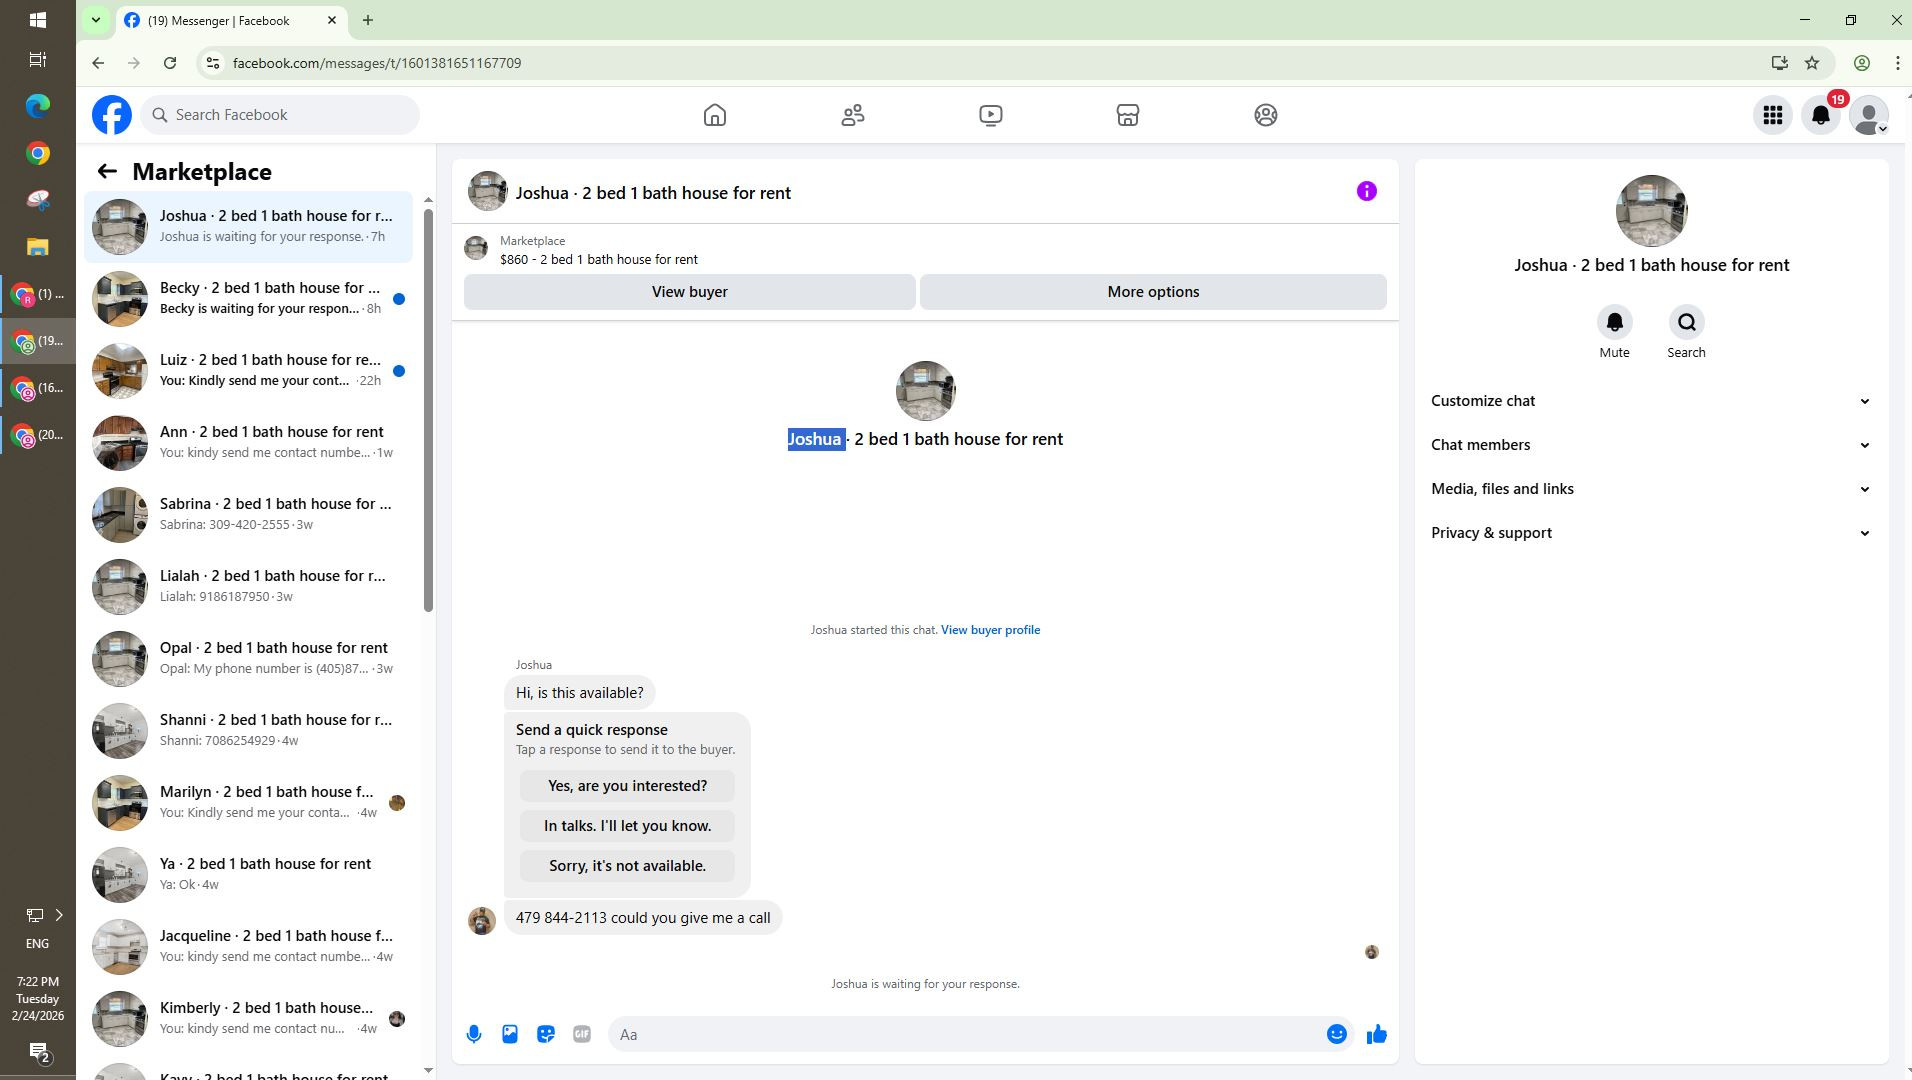Send quick response 'Yes, are you interested?'
This screenshot has height=1080, width=1912.
click(x=627, y=786)
